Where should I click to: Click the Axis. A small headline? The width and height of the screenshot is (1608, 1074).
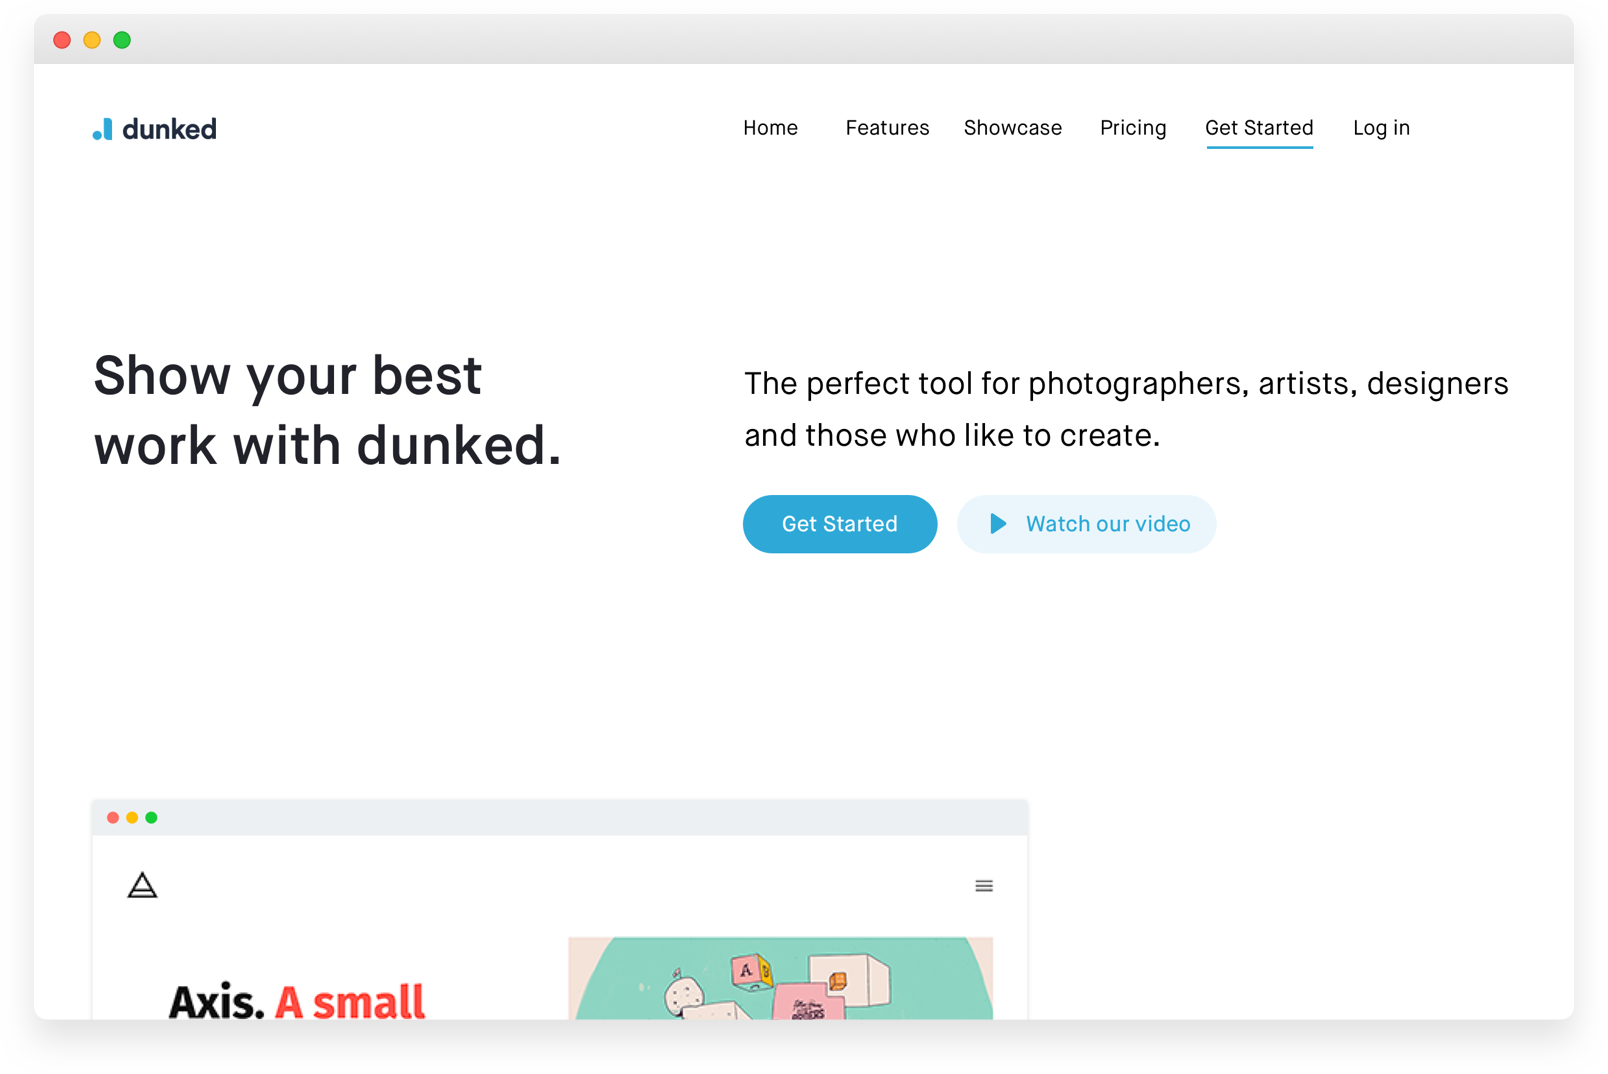pyautogui.click(x=297, y=1001)
